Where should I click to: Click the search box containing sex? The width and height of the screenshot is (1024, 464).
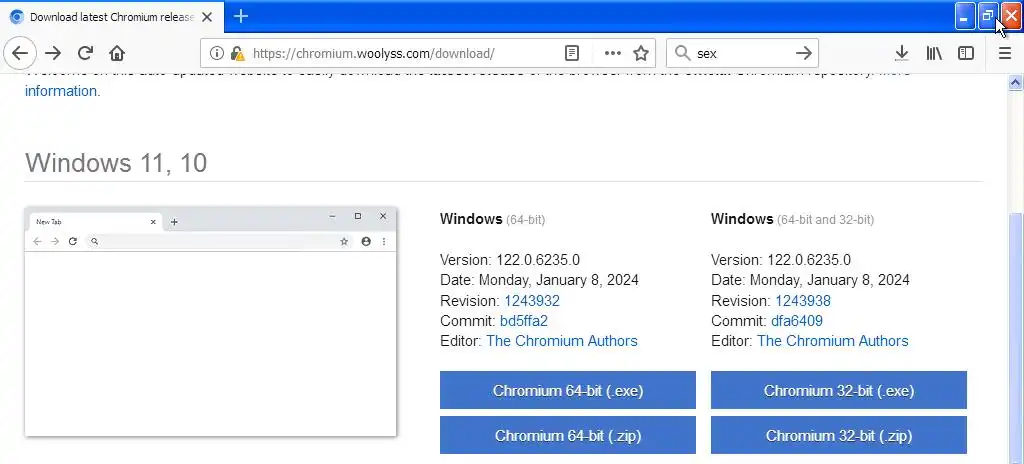(x=742, y=53)
